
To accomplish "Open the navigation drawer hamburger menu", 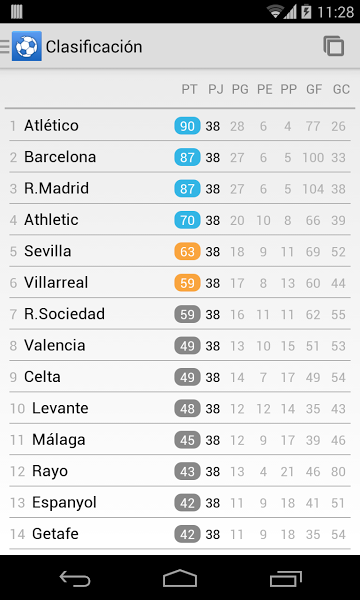I will pyautogui.click(x=5, y=46).
